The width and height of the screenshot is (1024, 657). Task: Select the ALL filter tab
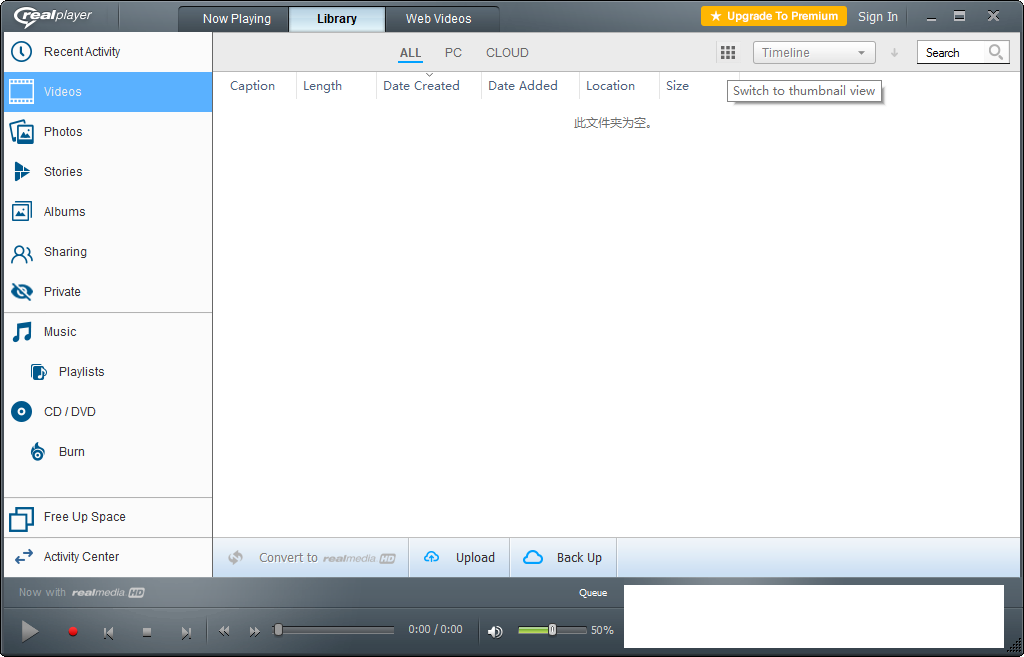(x=410, y=53)
